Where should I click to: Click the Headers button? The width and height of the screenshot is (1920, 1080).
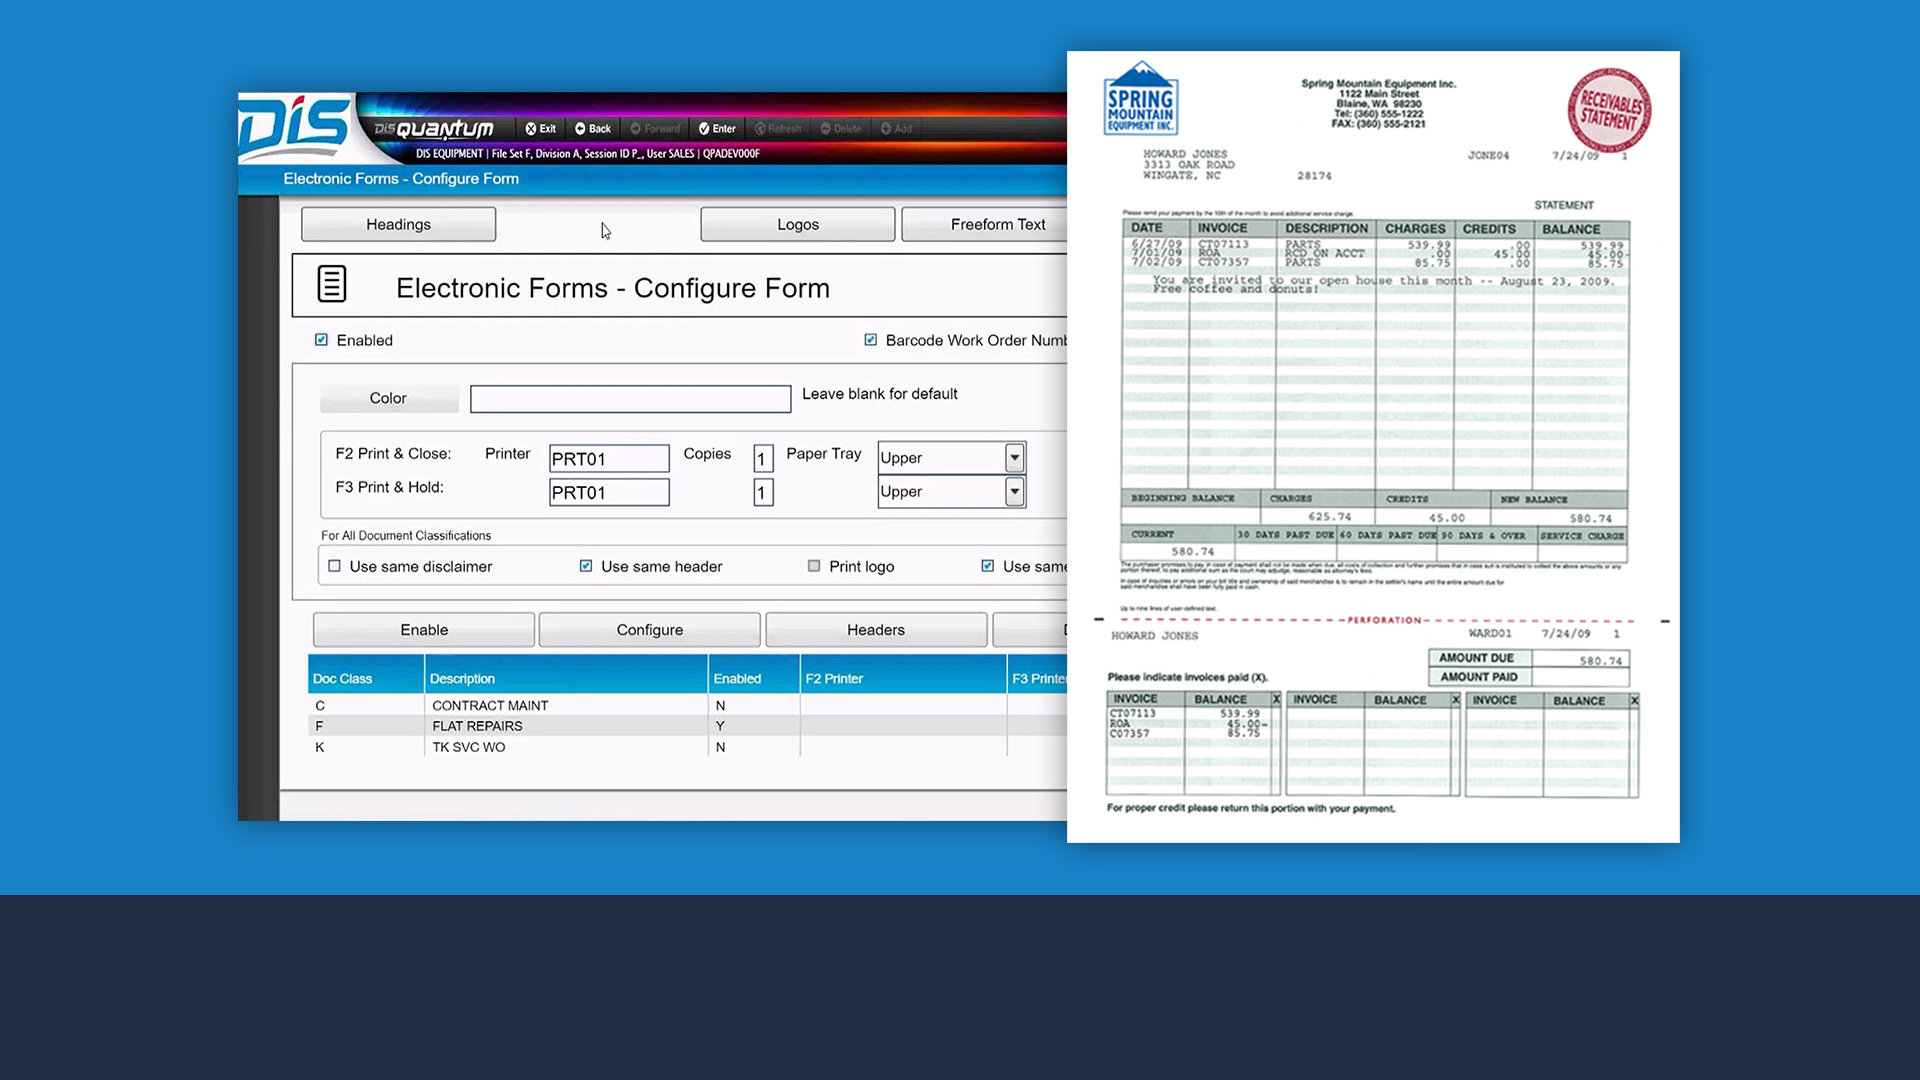(876, 630)
